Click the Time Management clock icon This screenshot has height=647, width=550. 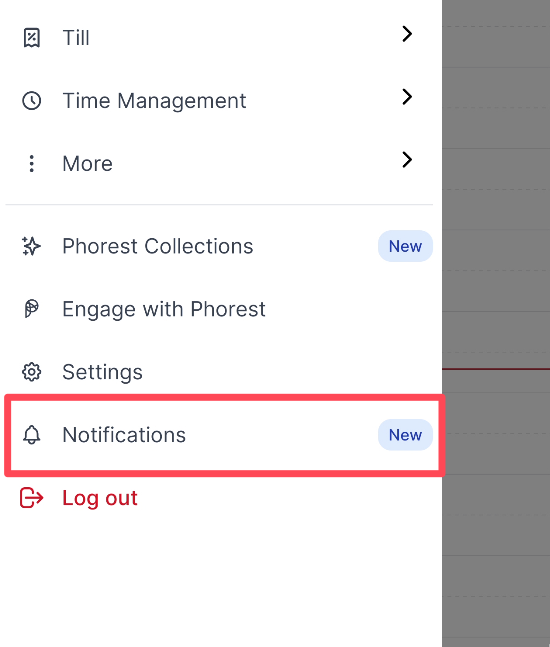click(31, 101)
